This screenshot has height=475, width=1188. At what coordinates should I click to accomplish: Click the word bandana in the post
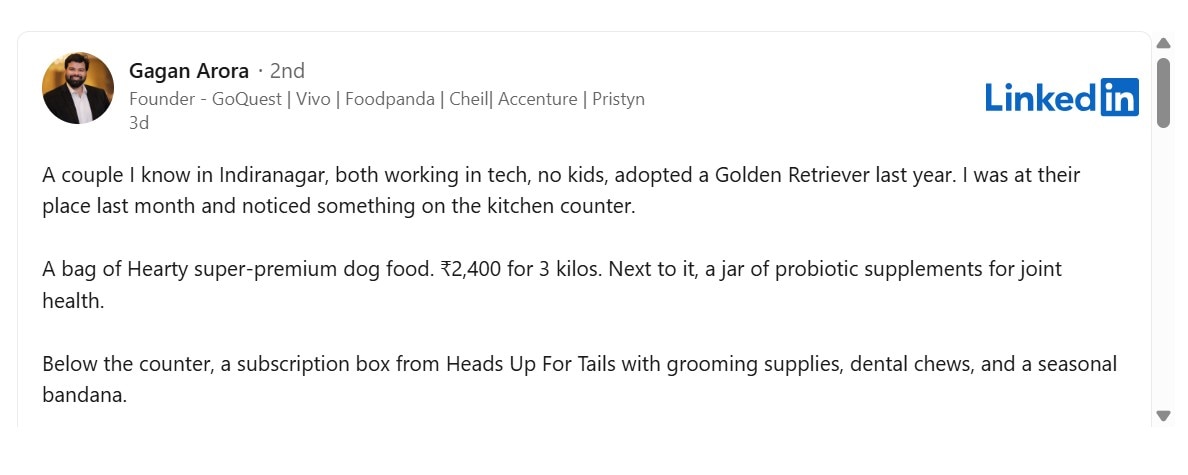[84, 395]
